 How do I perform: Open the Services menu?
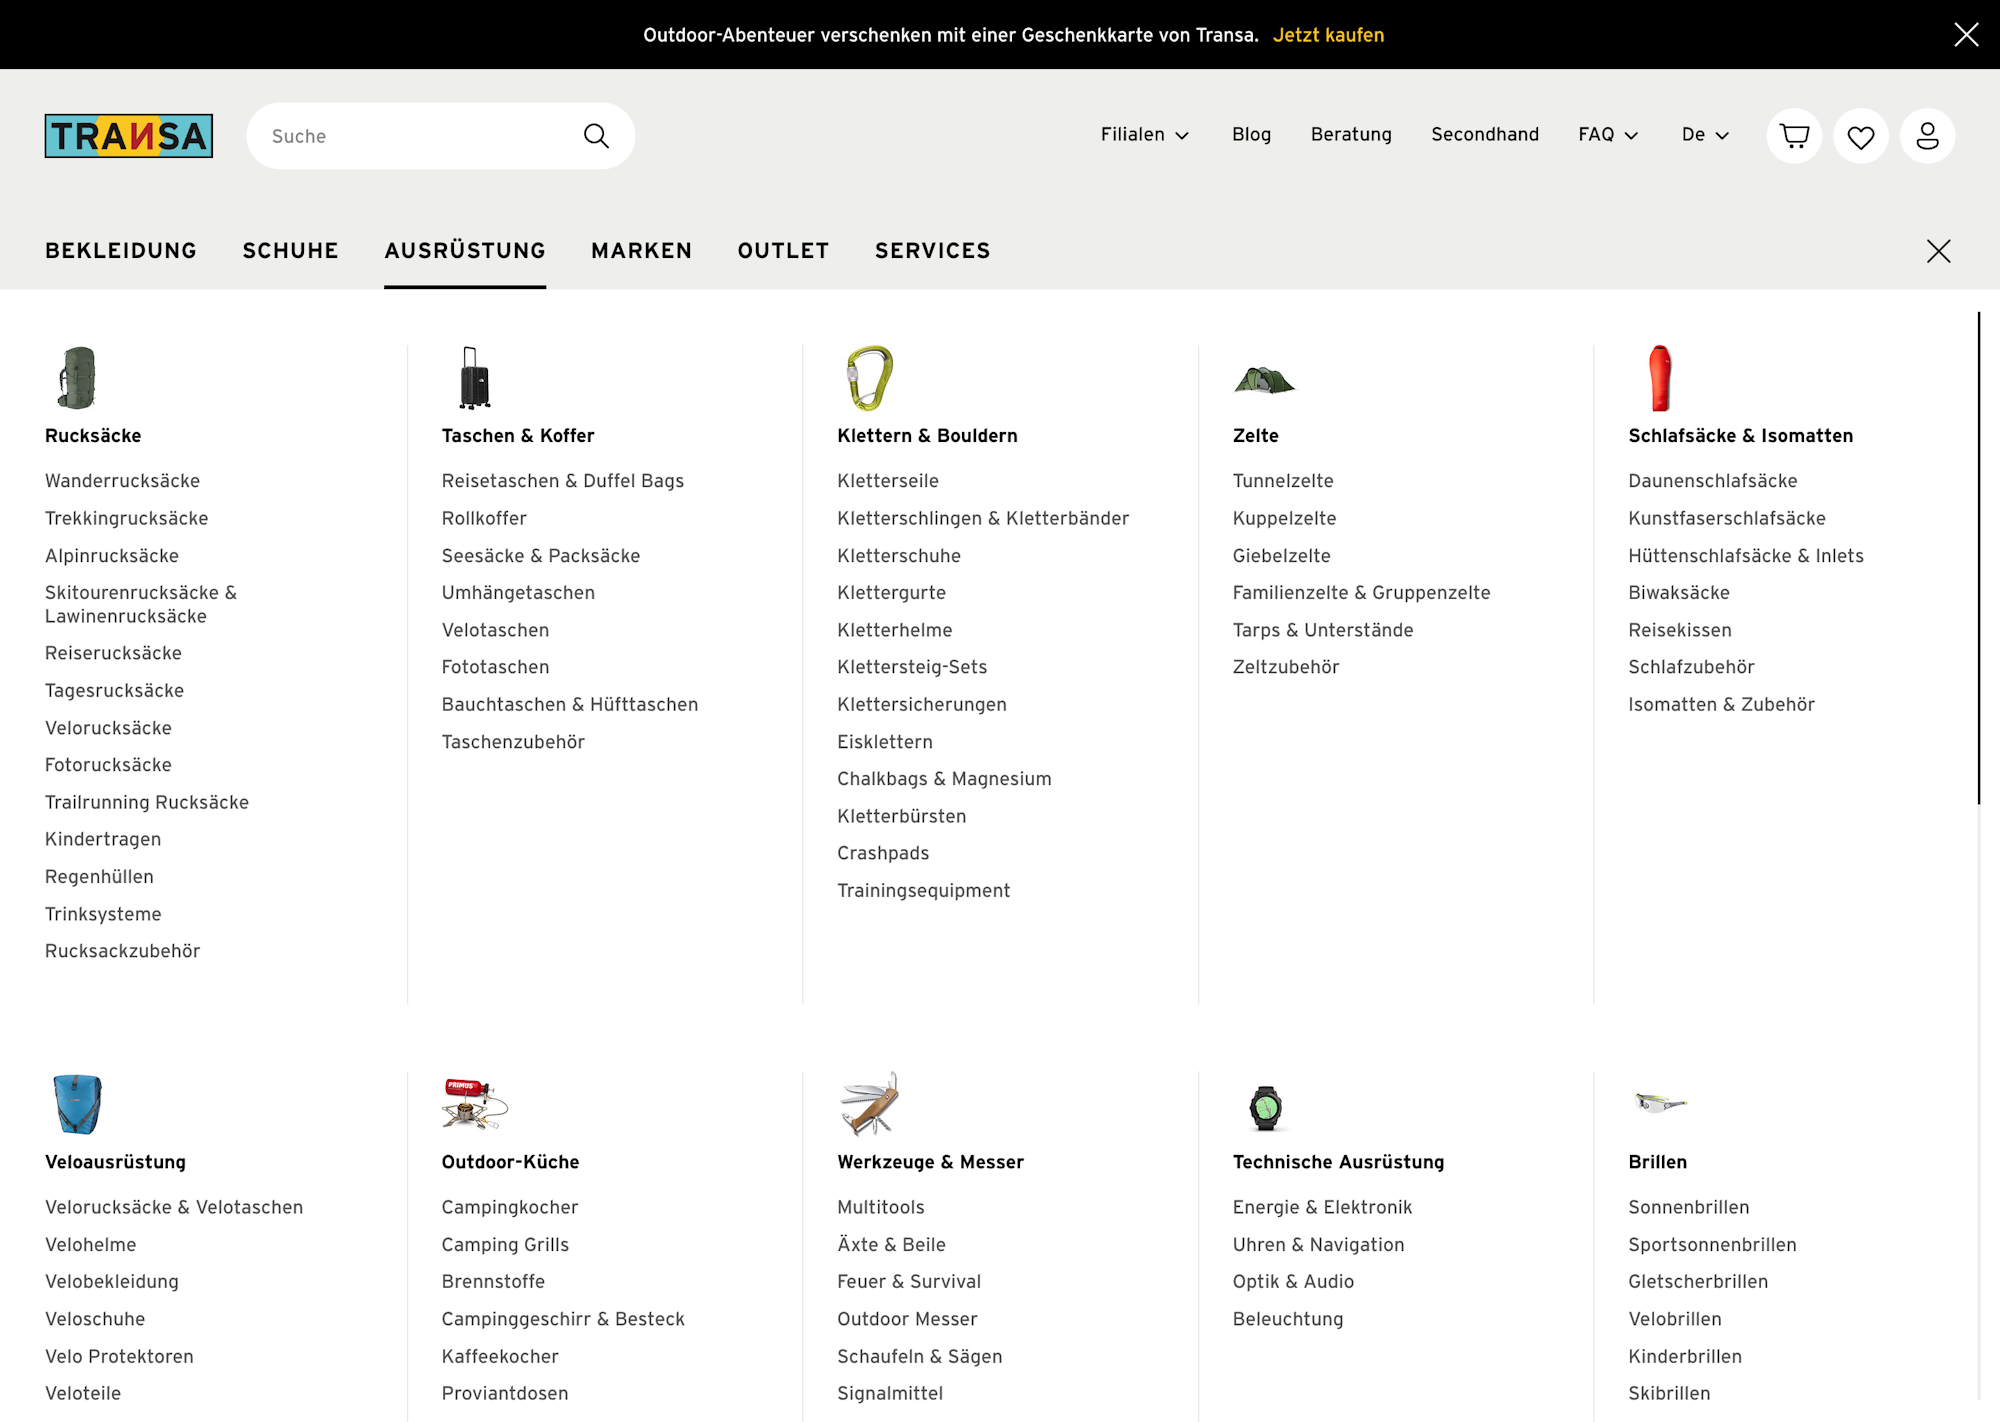[933, 251]
